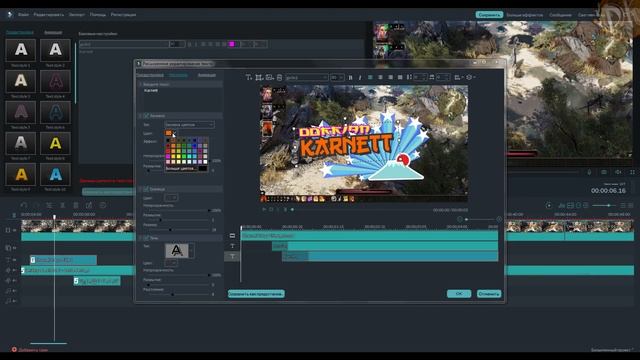Screen dimensions: 640x360
Task: Click the save as preset button
Action: (x=256, y=293)
